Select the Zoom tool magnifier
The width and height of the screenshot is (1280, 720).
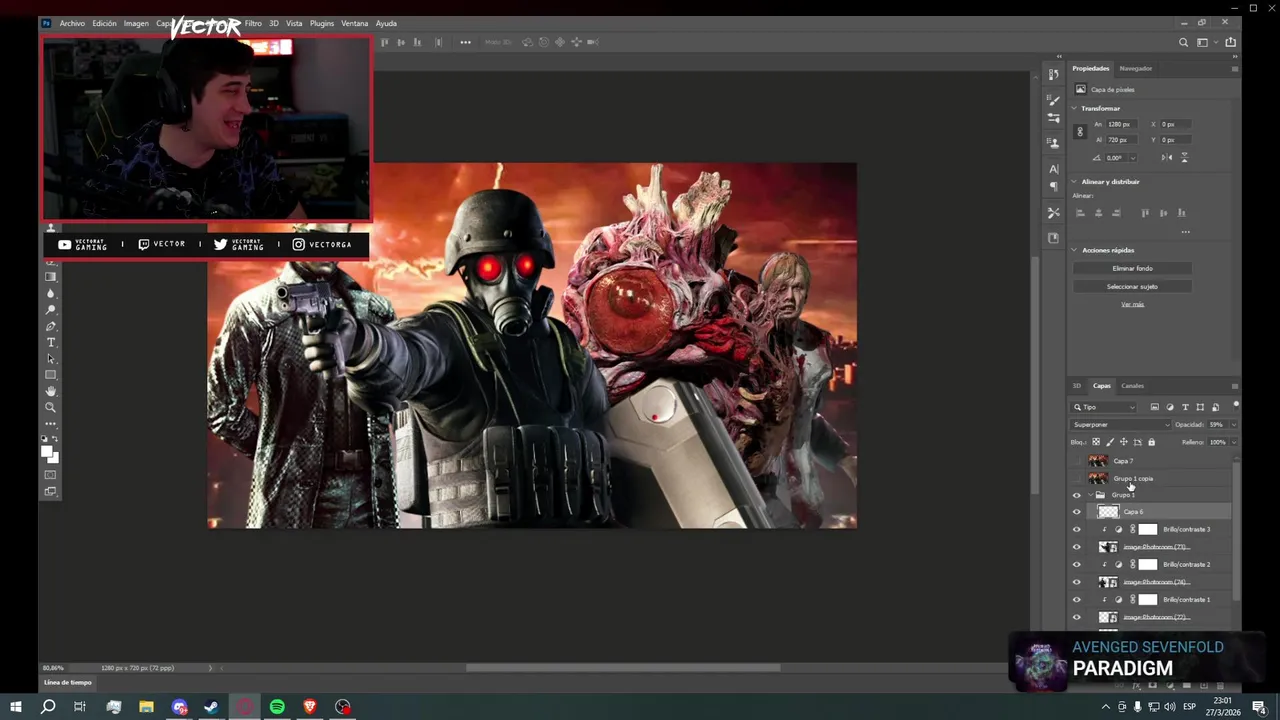pos(51,407)
